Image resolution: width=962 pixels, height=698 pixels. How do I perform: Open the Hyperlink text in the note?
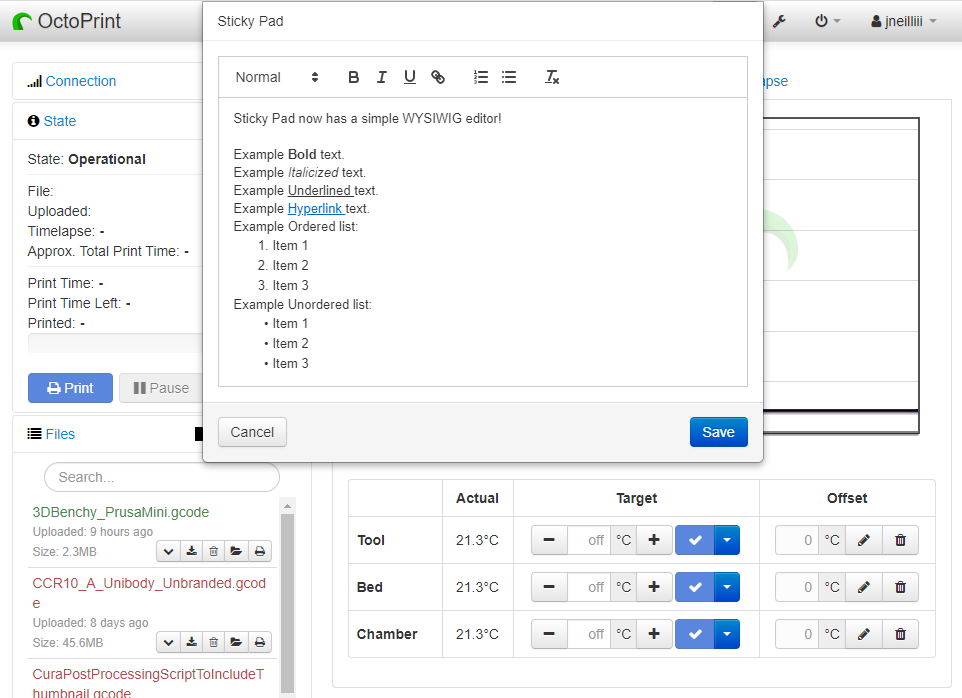tap(315, 209)
